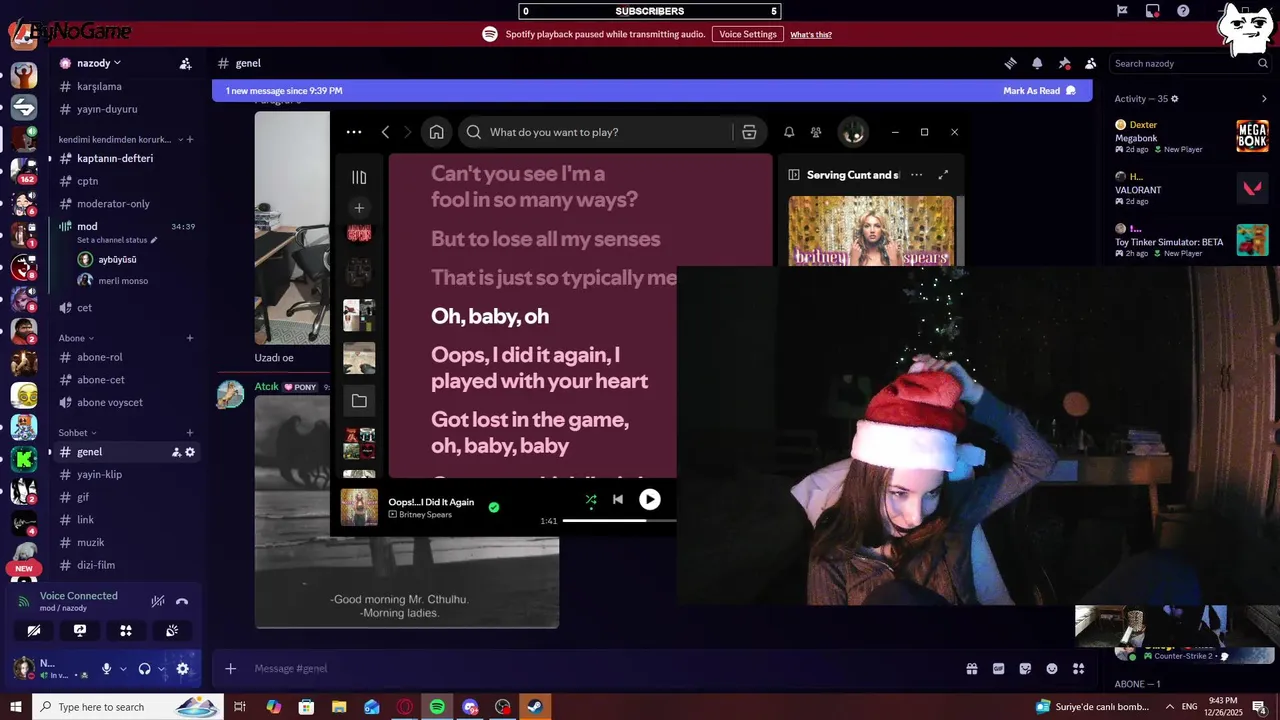
Task: Open the VALORANT activity entry
Action: (1190, 188)
